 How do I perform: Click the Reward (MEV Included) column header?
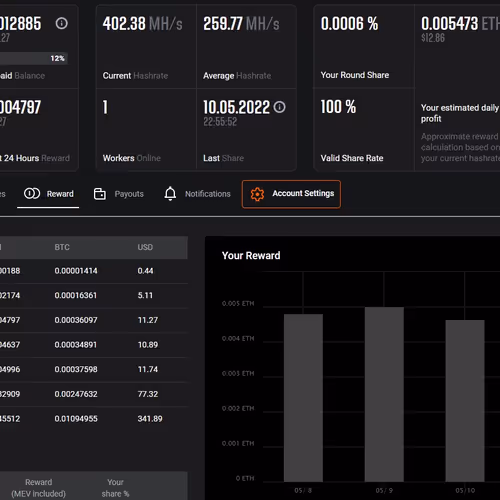[x=39, y=488]
